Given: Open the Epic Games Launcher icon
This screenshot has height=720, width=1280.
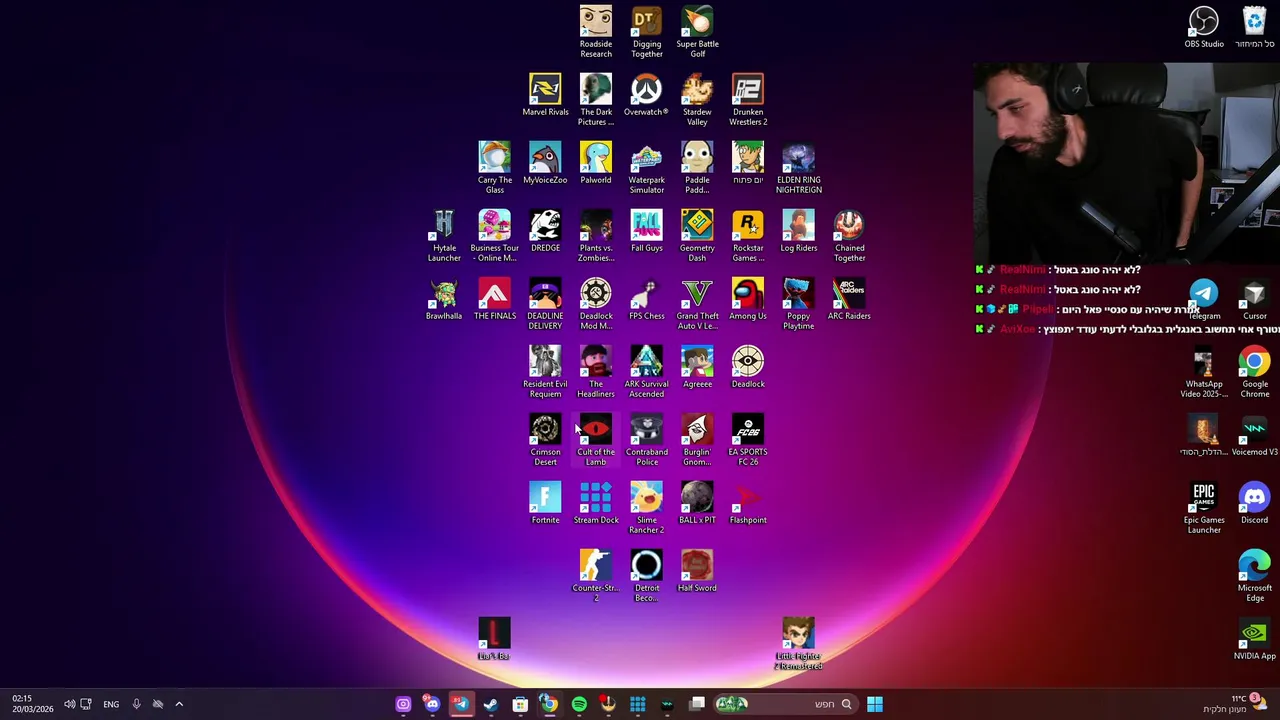Looking at the screenshot, I should tap(1204, 508).
